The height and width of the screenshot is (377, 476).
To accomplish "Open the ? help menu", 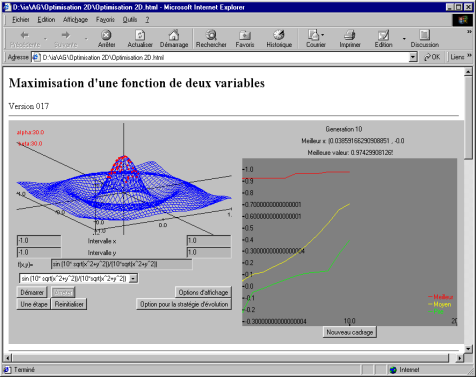I will pos(147,20).
